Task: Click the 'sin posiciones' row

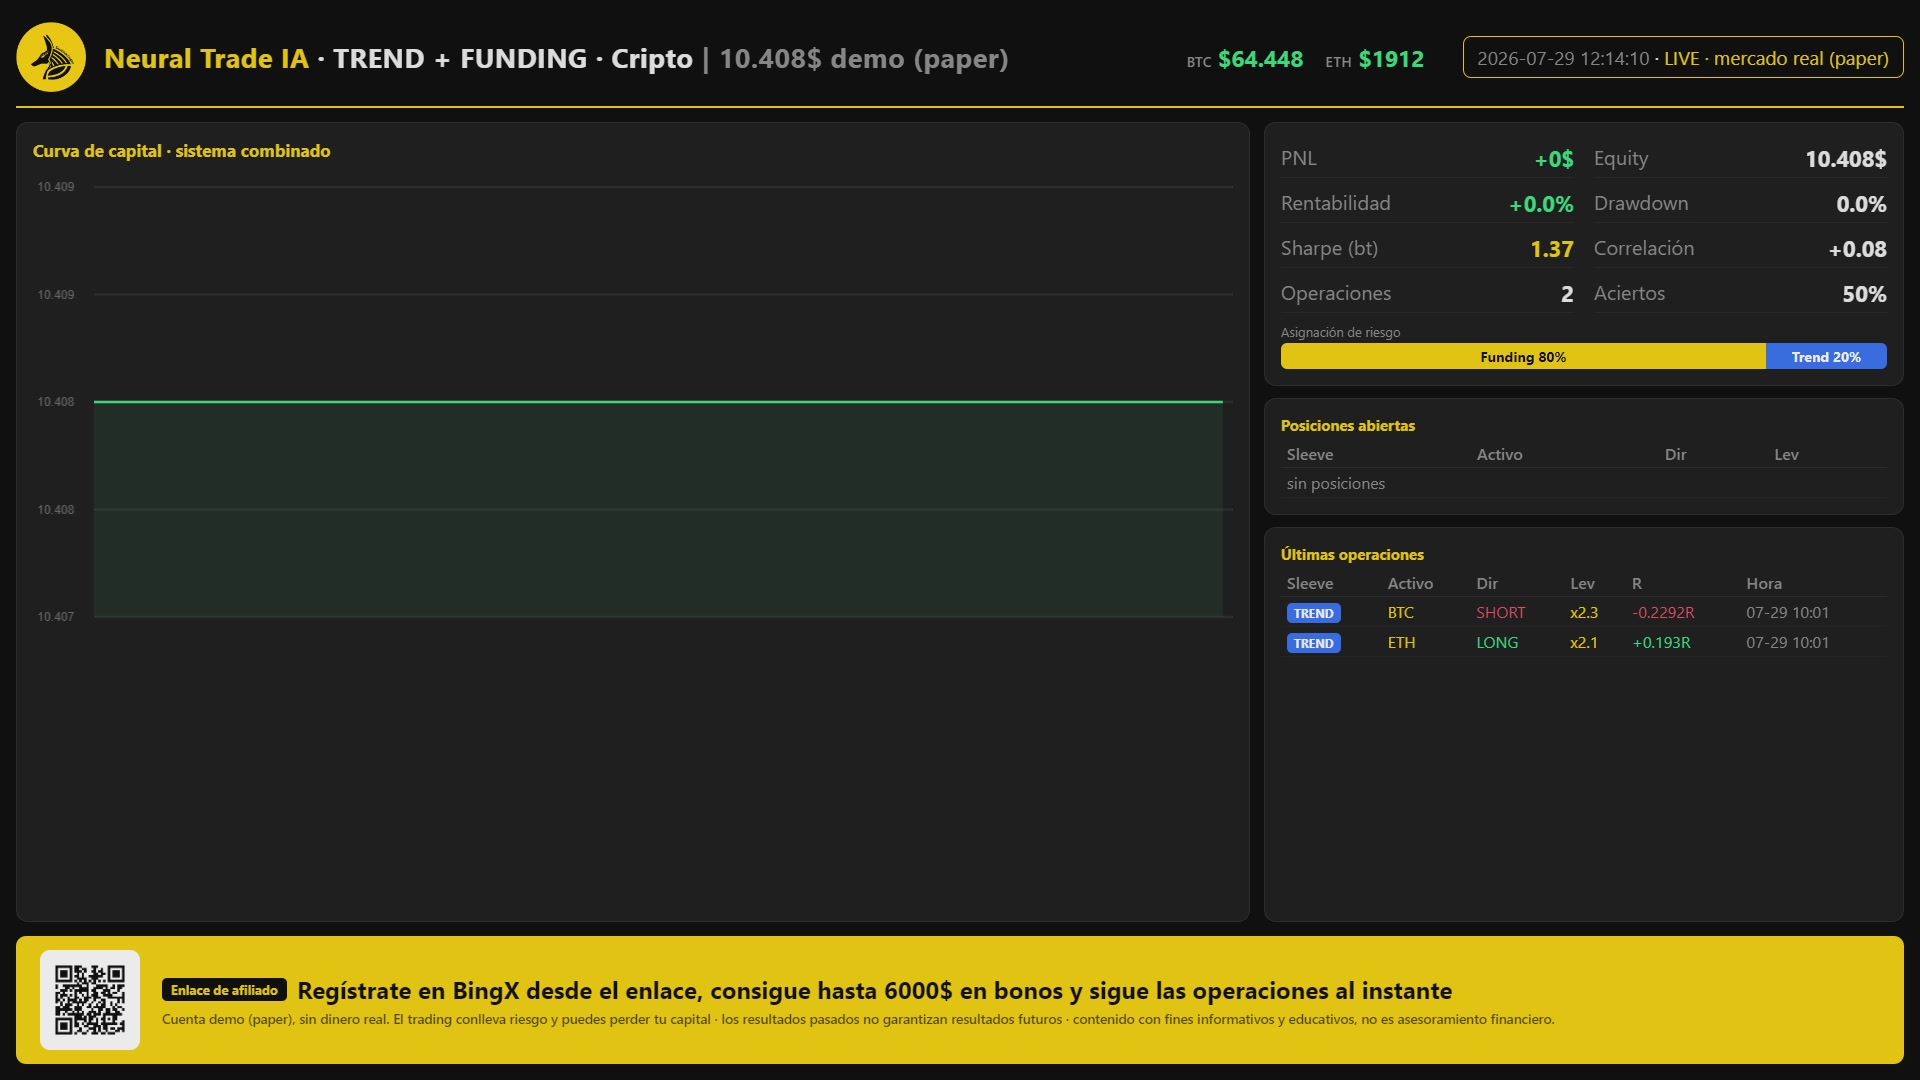Action: 1584,484
